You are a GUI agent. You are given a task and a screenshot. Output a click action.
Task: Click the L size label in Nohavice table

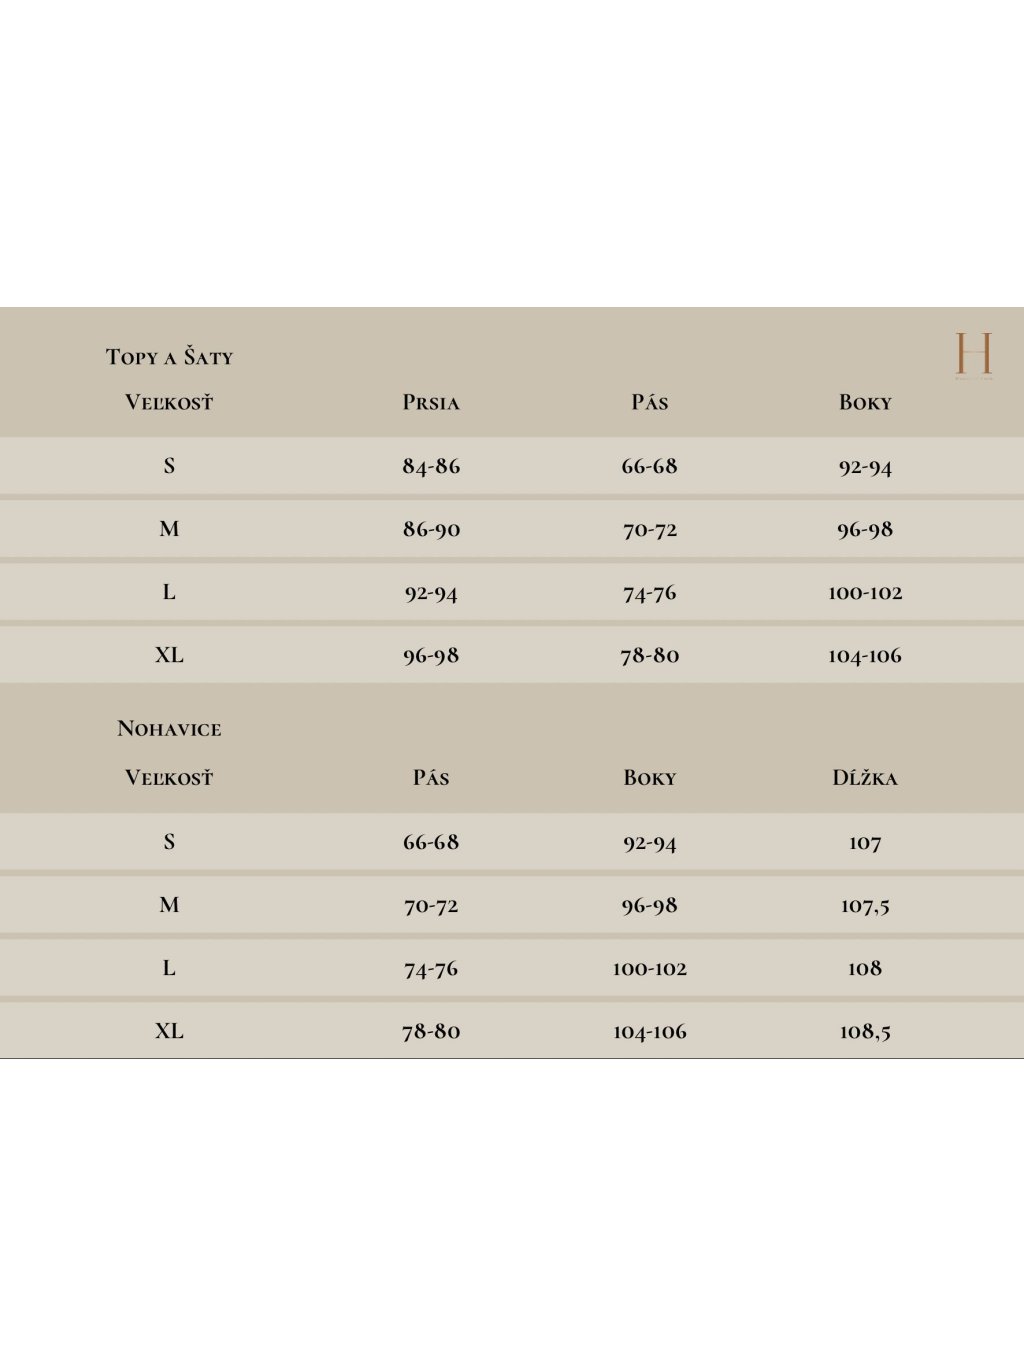point(169,968)
